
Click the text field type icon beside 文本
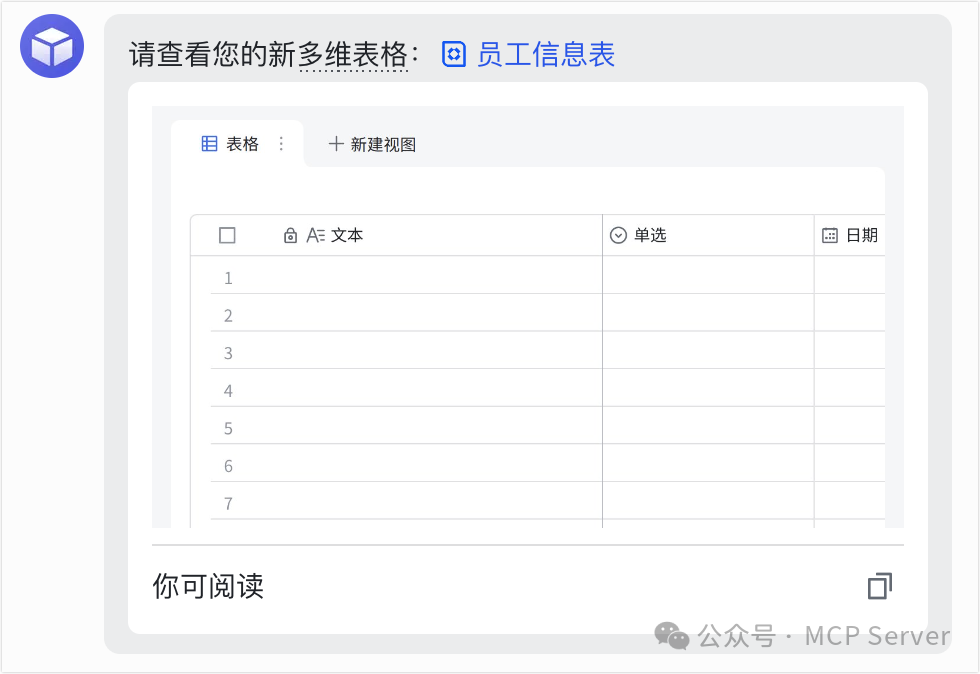click(x=317, y=235)
